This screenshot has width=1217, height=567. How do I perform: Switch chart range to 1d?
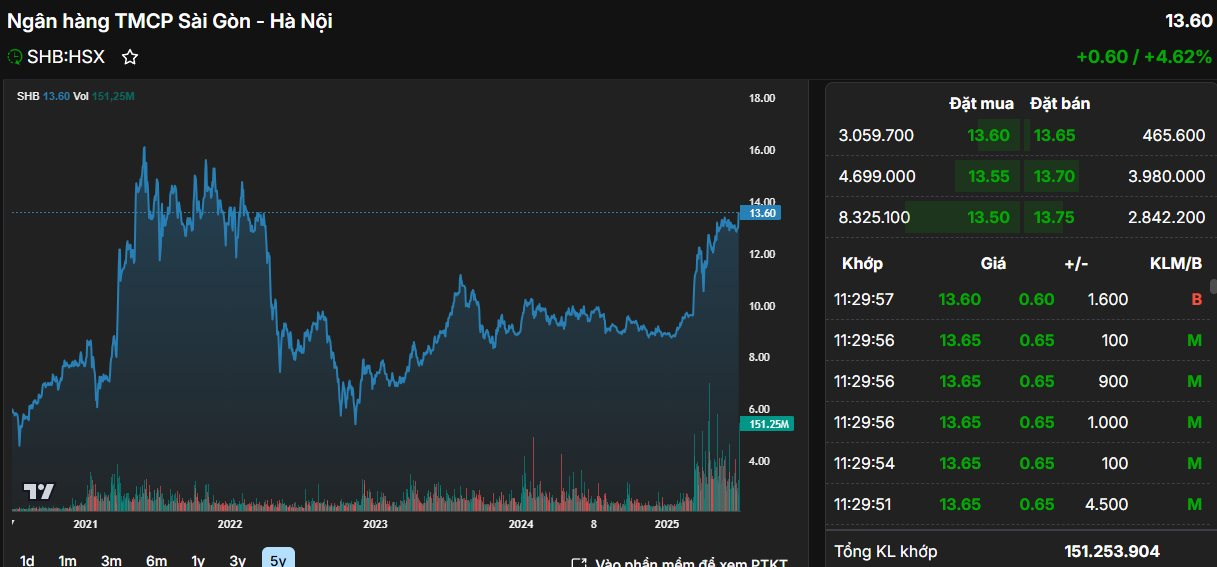tap(27, 561)
